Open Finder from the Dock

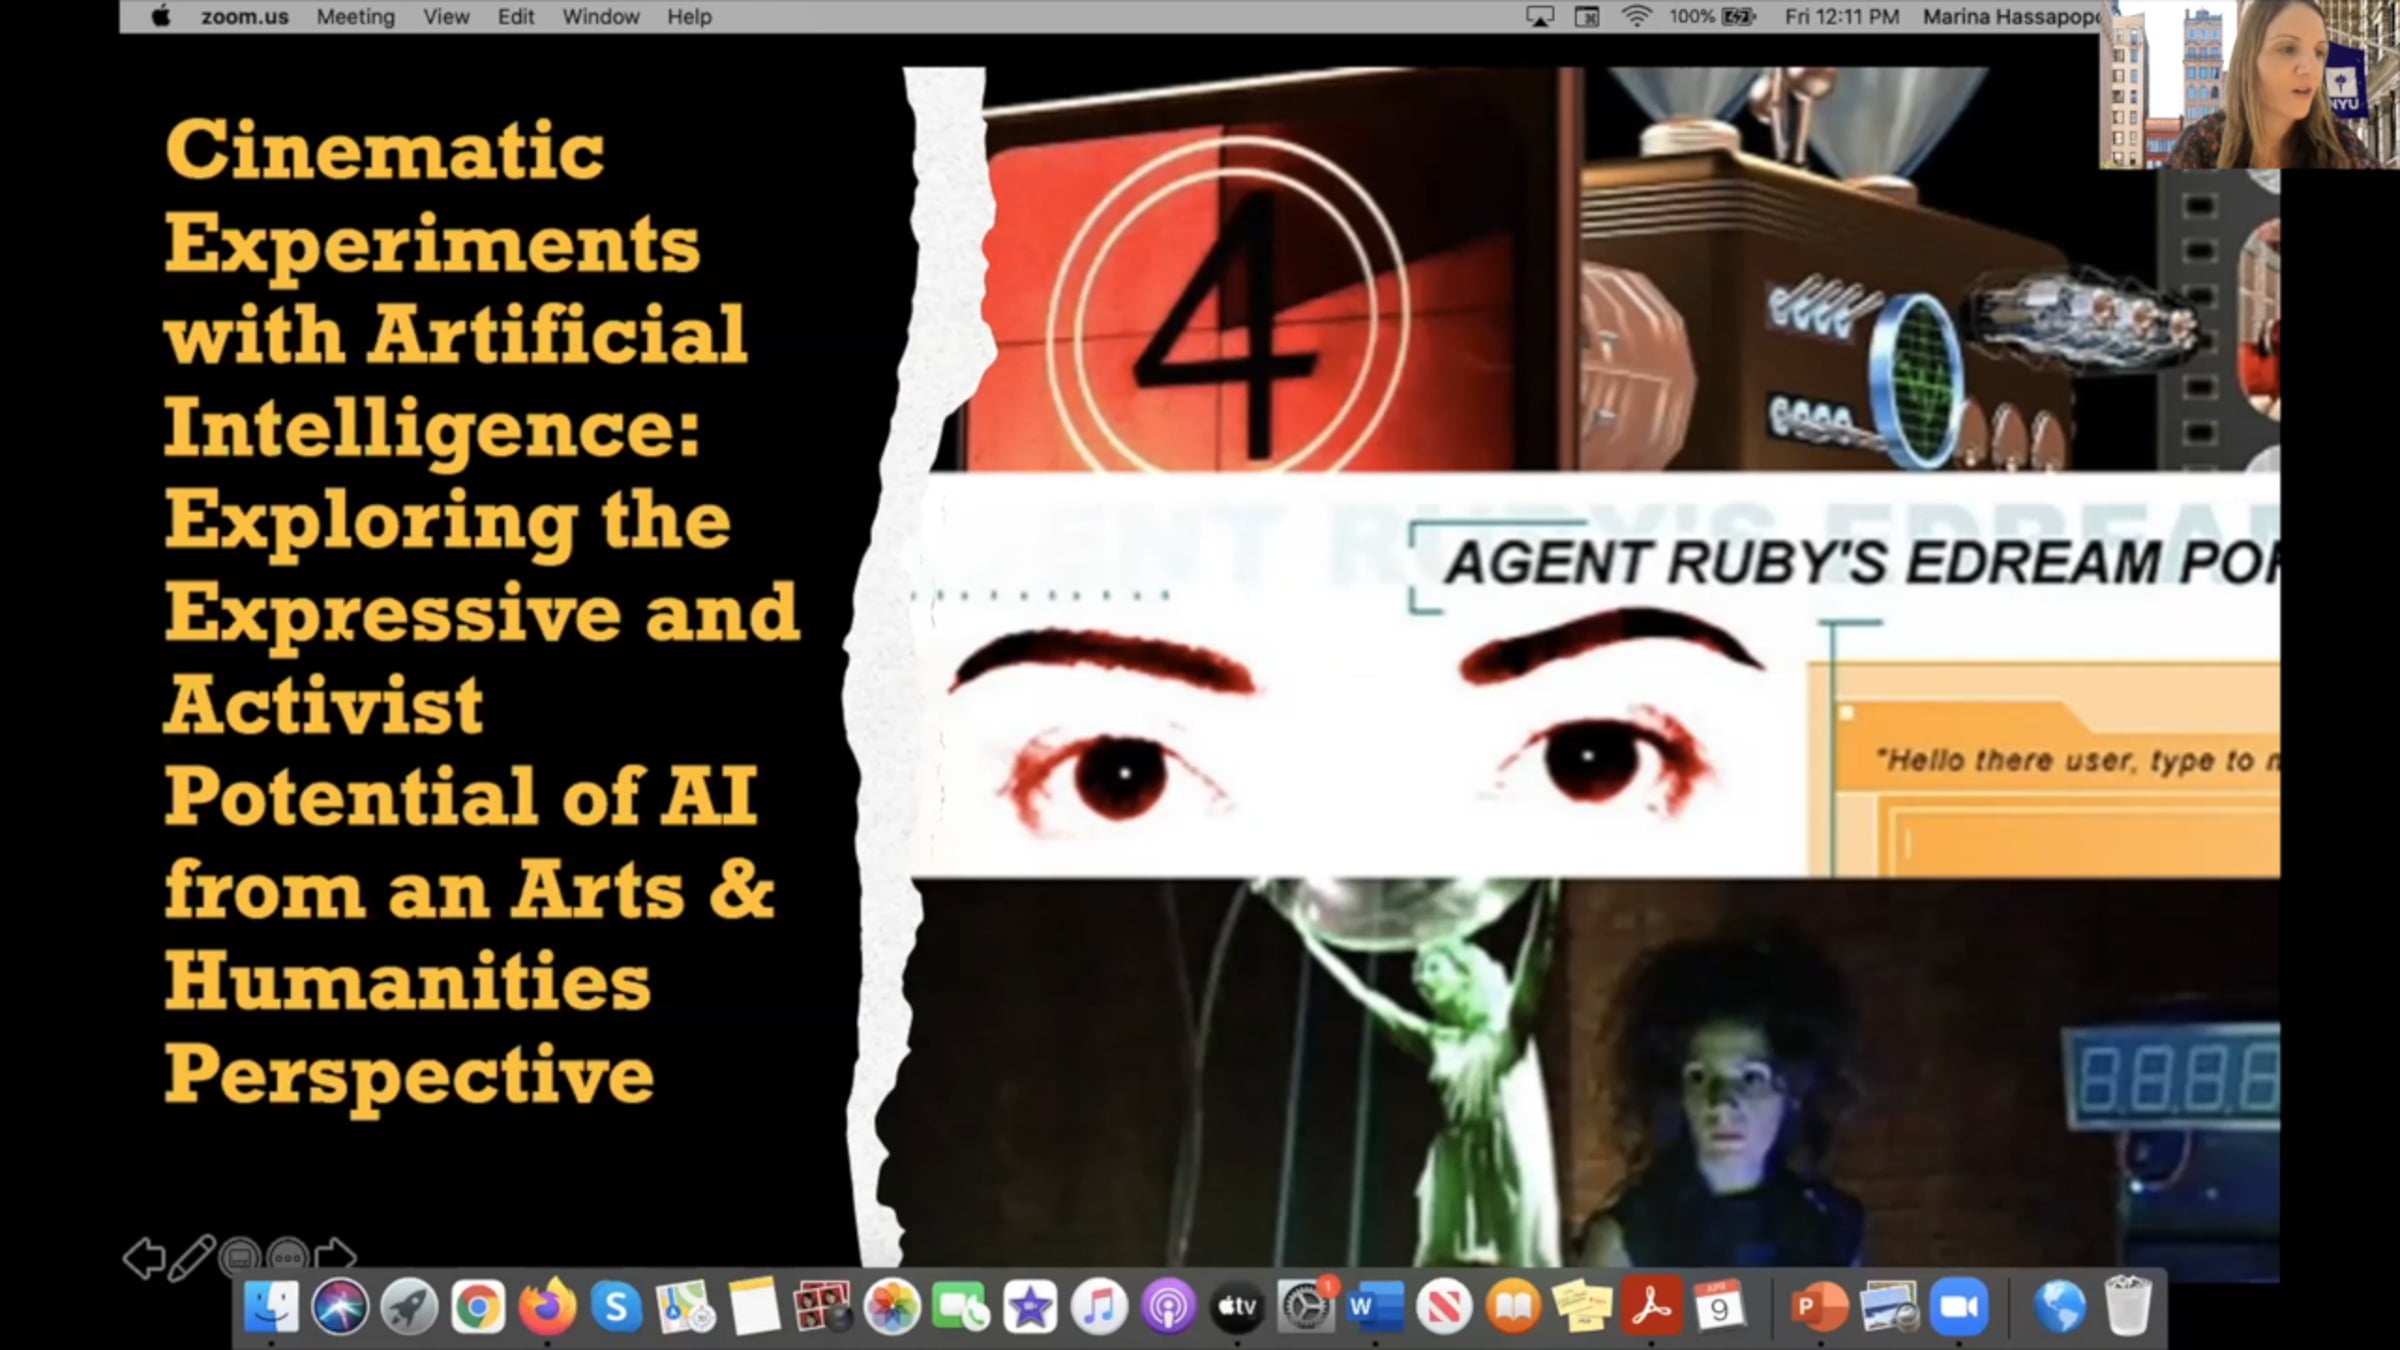pos(271,1307)
